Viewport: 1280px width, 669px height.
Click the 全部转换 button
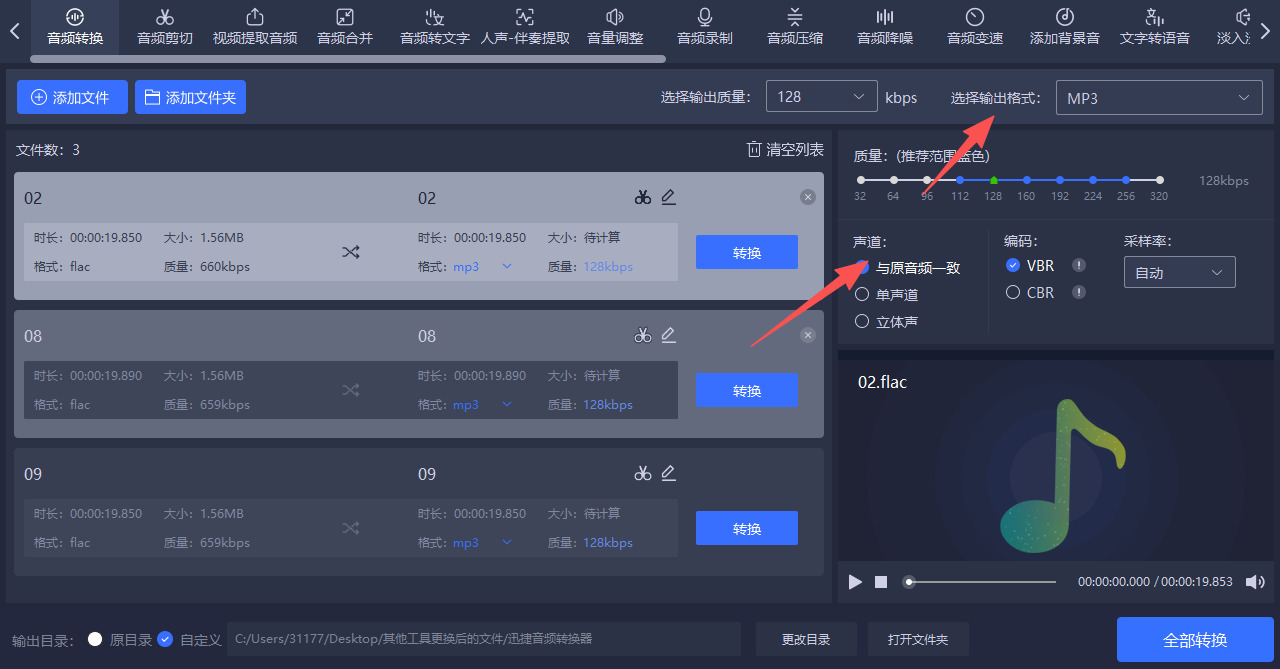pos(1195,640)
